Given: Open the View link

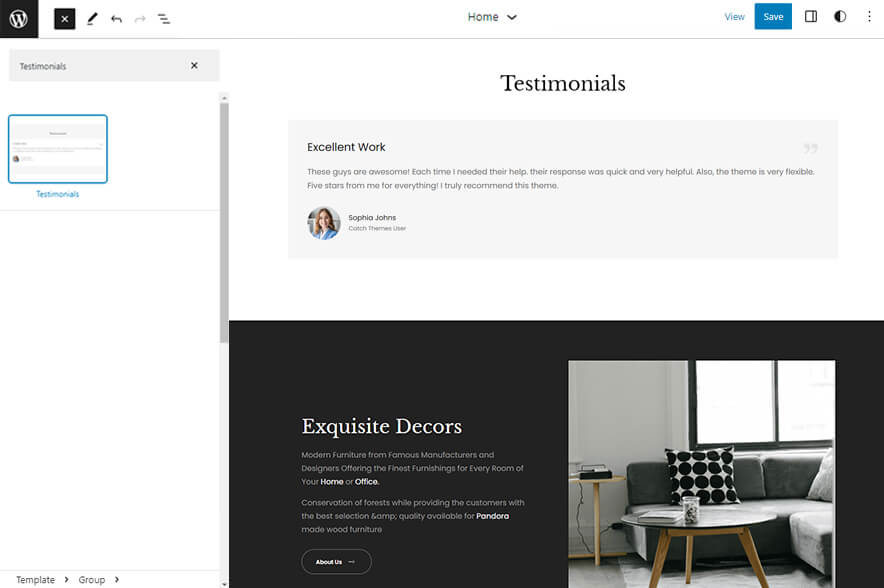Looking at the screenshot, I should pos(734,16).
